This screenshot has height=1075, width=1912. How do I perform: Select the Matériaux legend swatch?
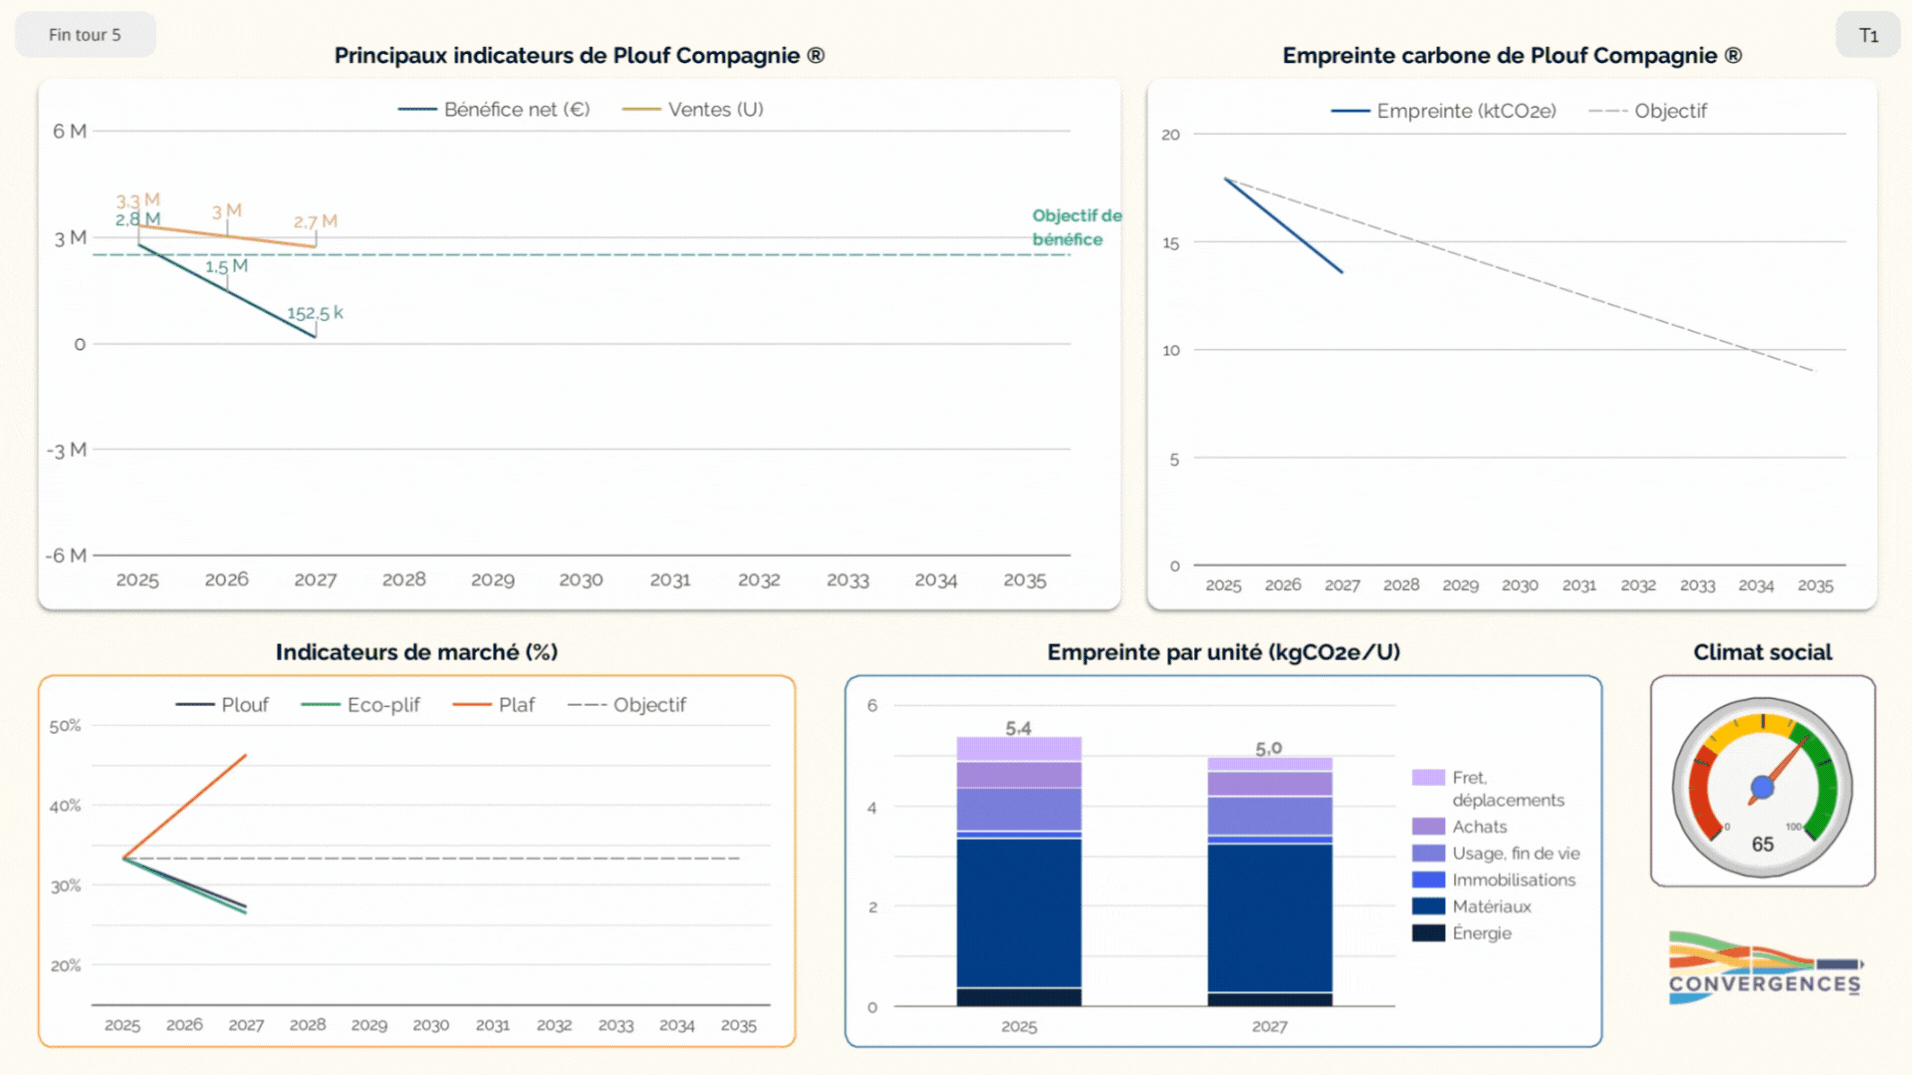(1428, 906)
